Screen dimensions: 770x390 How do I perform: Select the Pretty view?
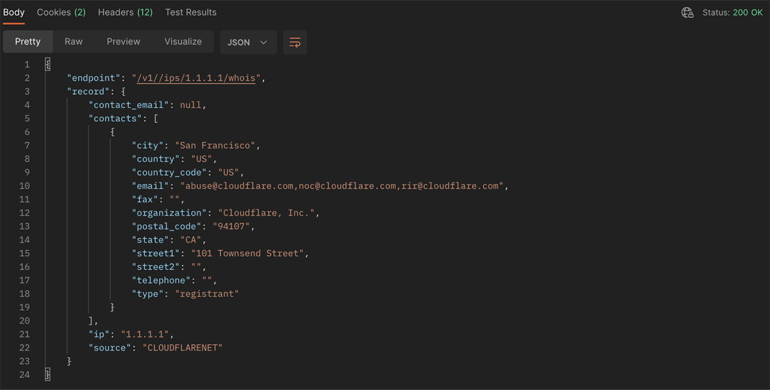[28, 42]
